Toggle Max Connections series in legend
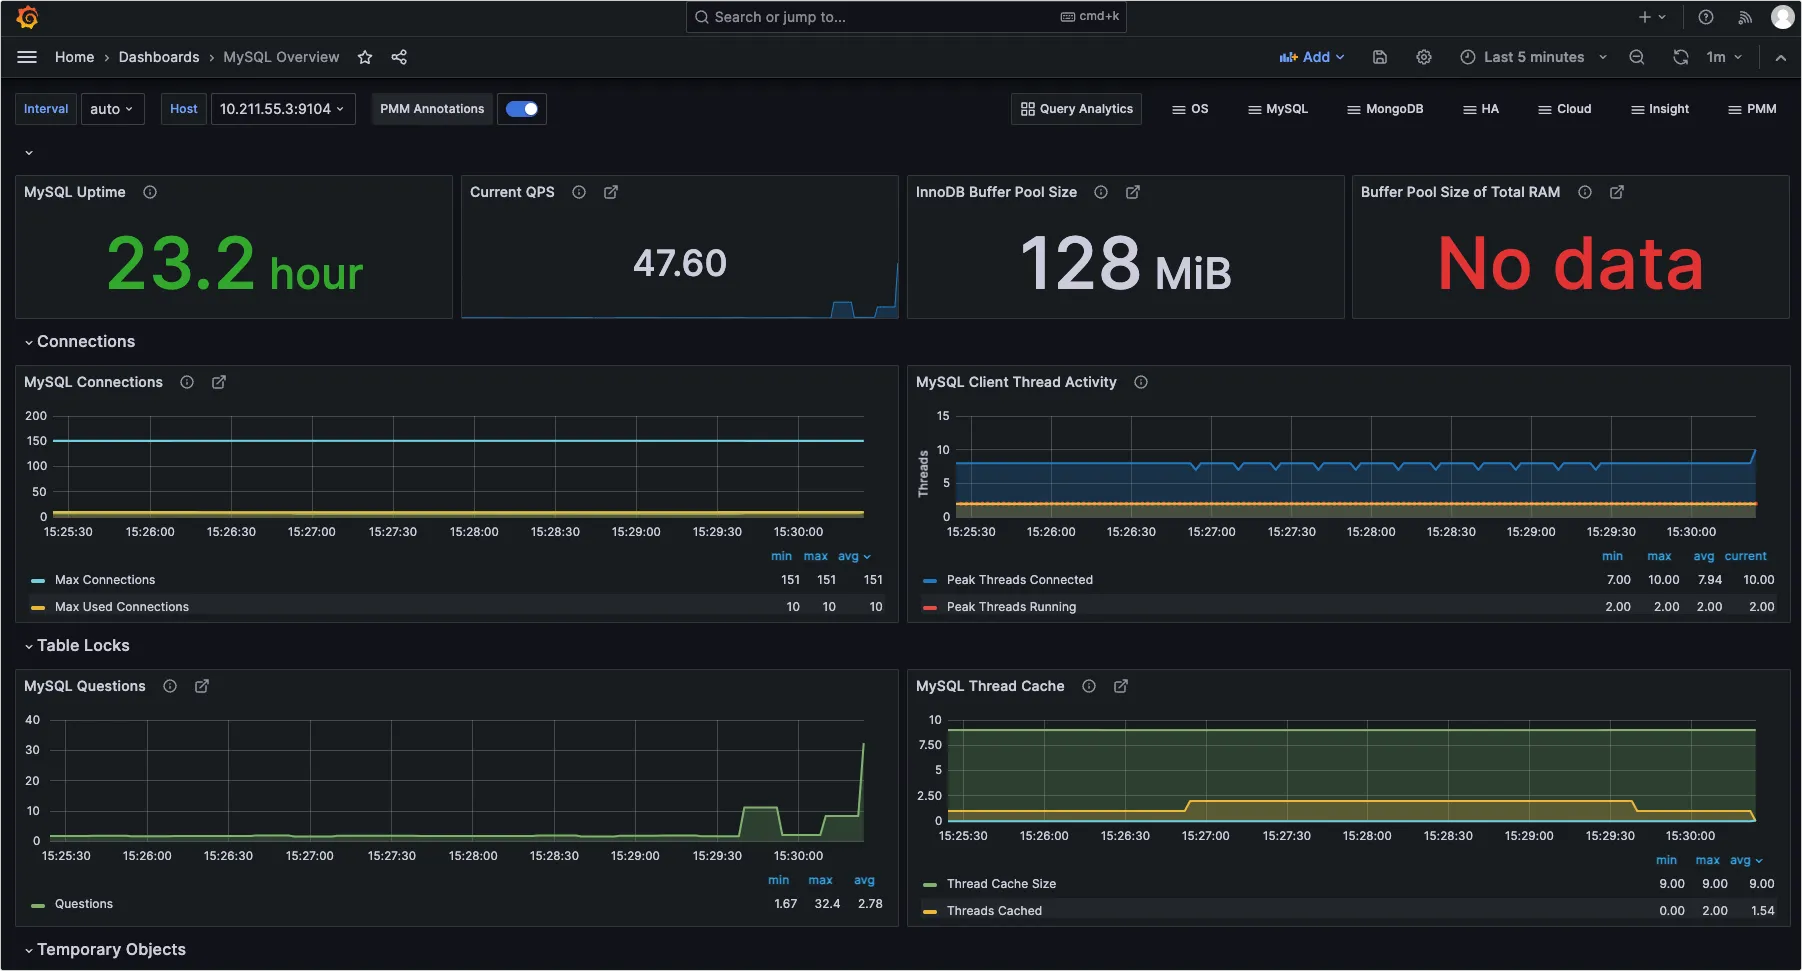The width and height of the screenshot is (1802, 971). (x=105, y=580)
